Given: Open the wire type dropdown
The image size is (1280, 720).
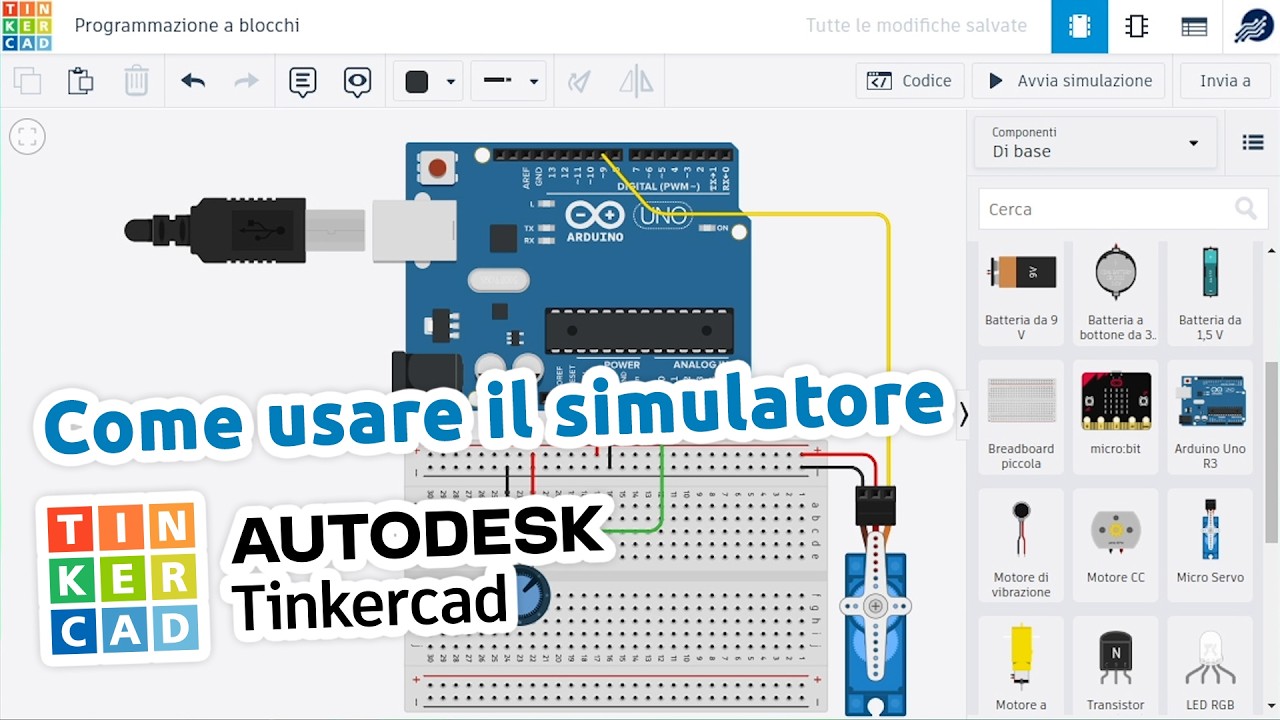Looking at the screenshot, I should tap(508, 81).
